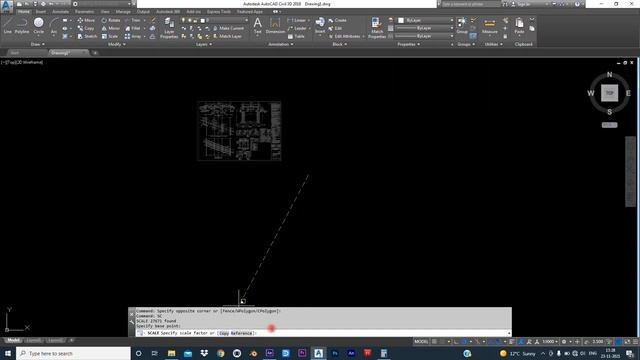The height and width of the screenshot is (360, 640).
Task: Click the Array tool
Action: coord(133,36)
